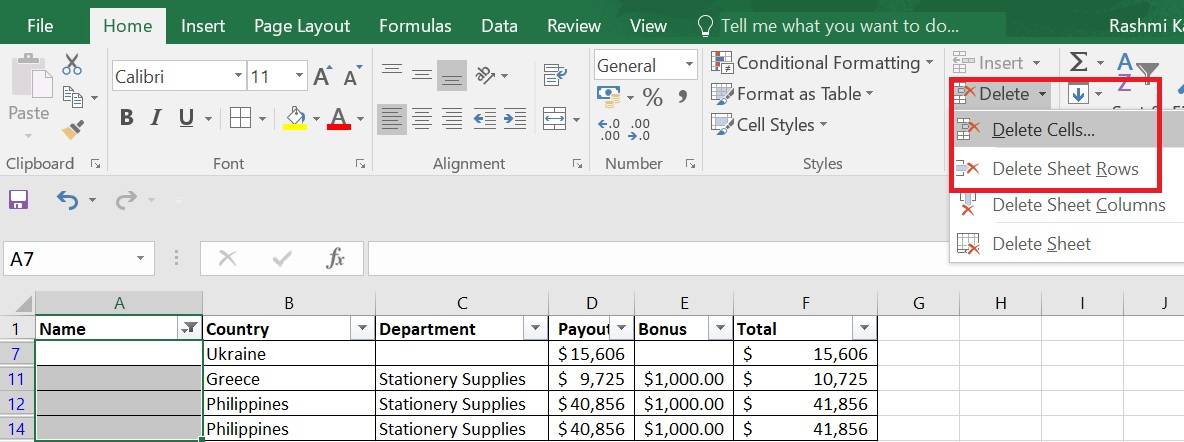Viewport: 1184px width, 442px height.
Task: Click the Cut scissors icon
Action: pos(72,65)
